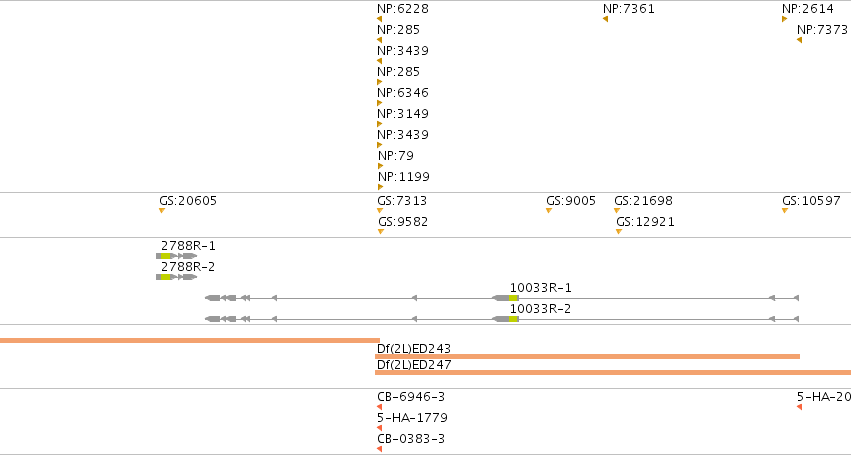Select the red arrow below 5-HA-1779
Screen dimensions: 851x455
(379, 428)
